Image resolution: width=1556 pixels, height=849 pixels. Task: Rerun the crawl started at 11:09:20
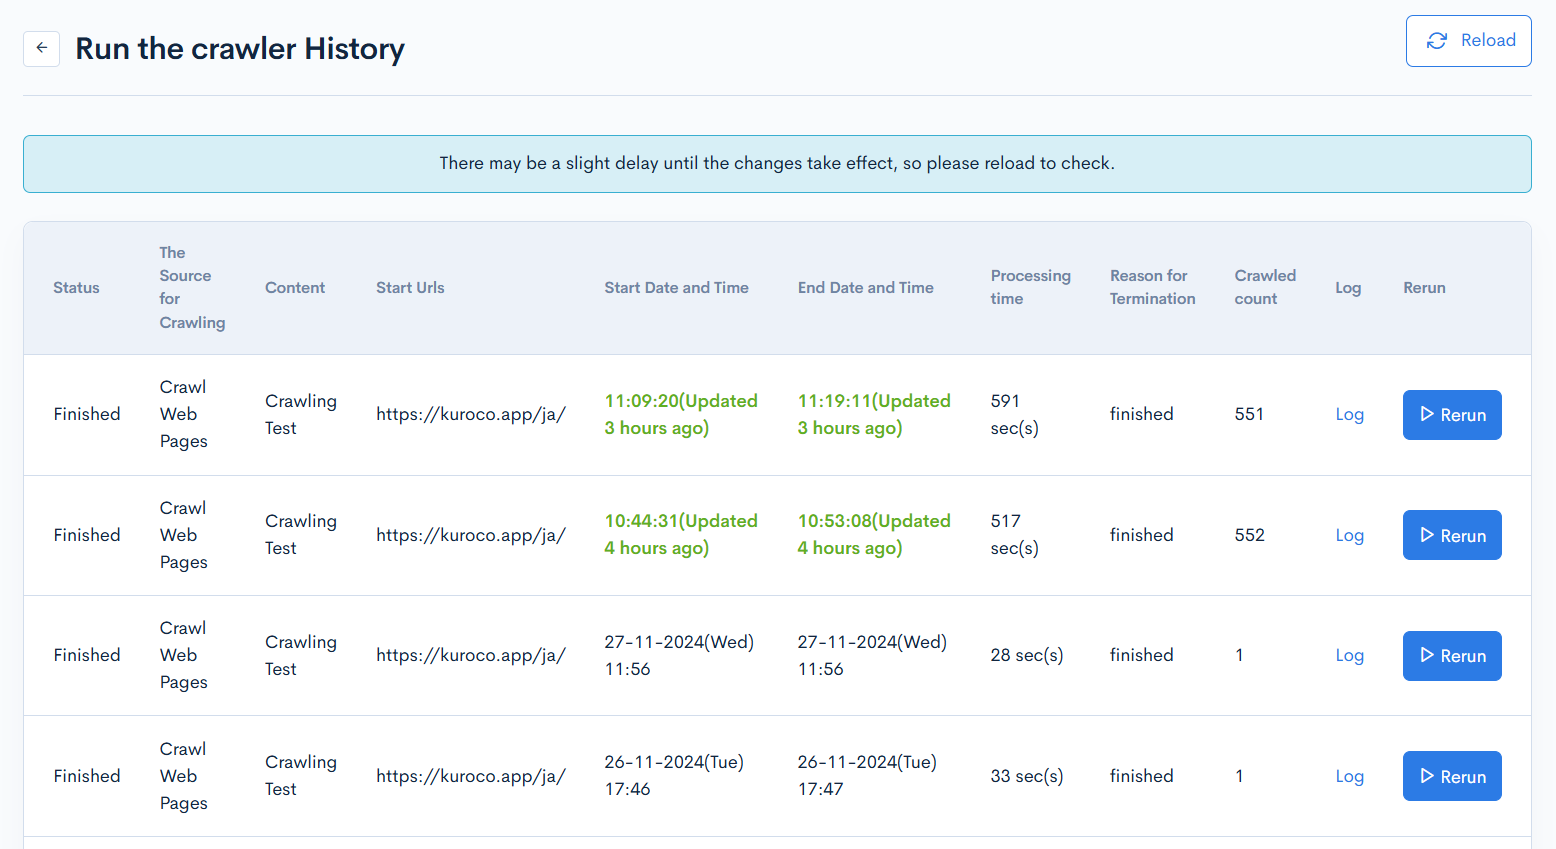tap(1451, 415)
